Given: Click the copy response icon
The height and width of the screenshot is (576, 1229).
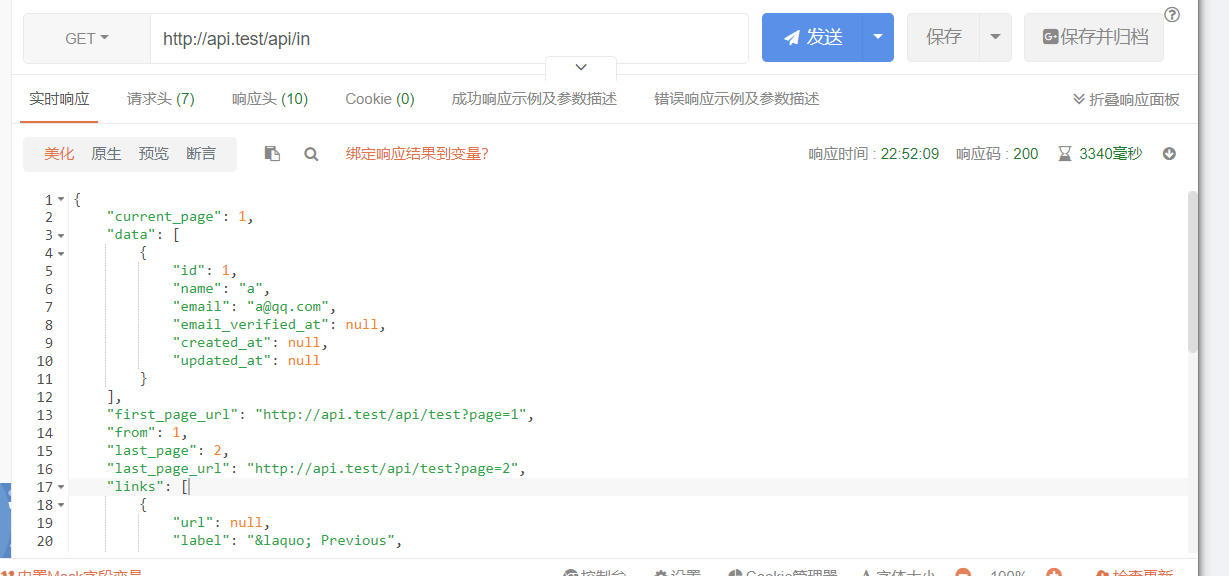Looking at the screenshot, I should click(x=272, y=154).
